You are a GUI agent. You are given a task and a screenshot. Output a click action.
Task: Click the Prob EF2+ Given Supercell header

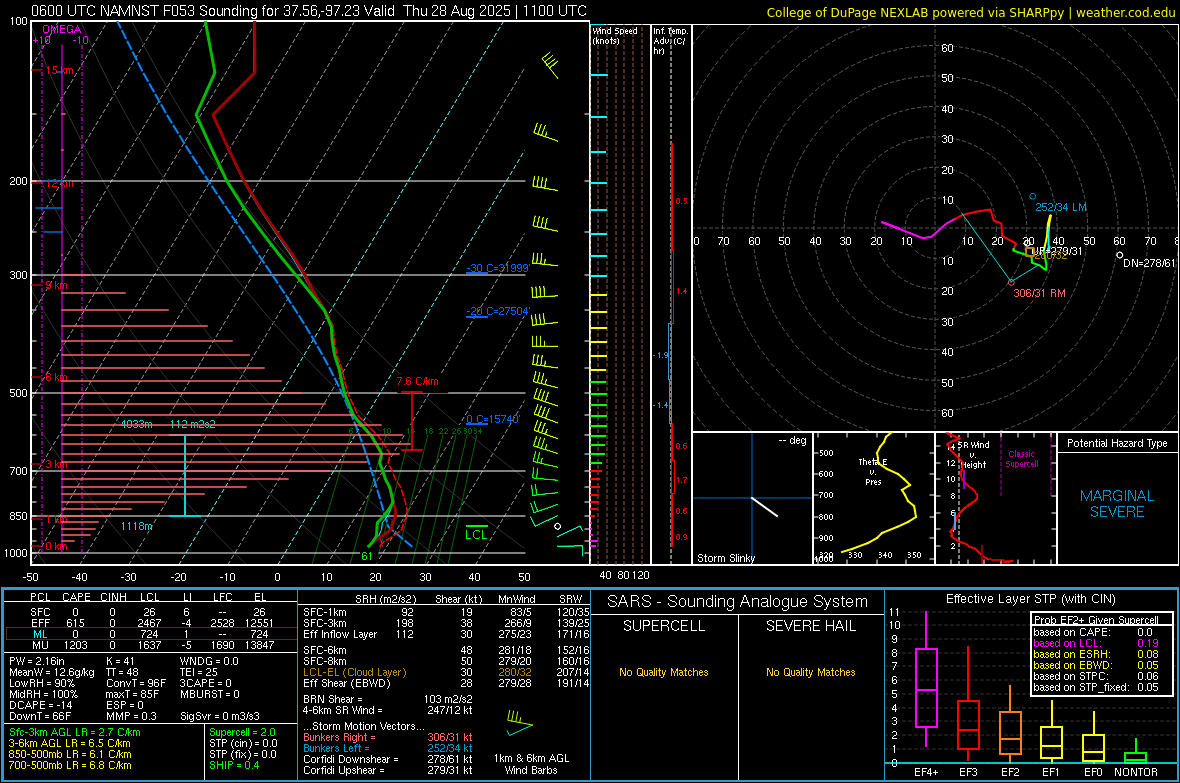coord(1096,620)
